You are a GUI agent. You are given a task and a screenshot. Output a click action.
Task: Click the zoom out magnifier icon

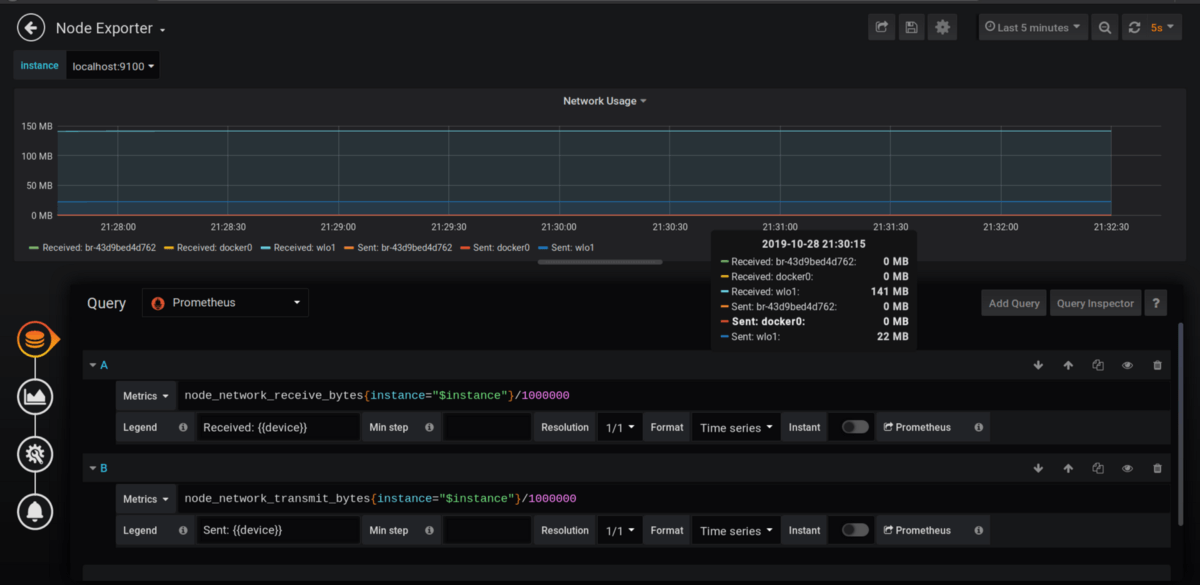click(1105, 28)
